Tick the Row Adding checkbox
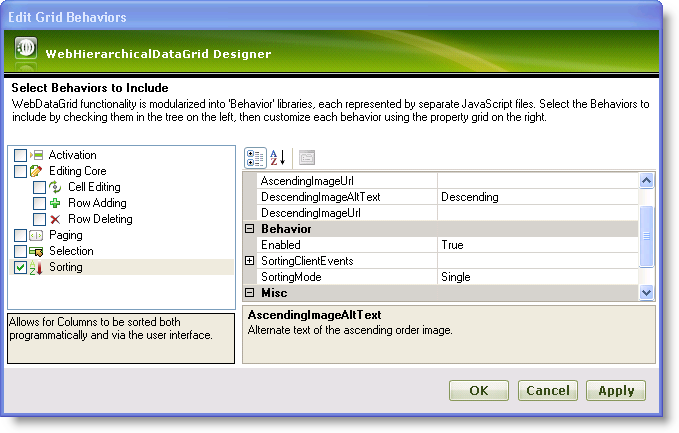The image size is (679, 433). click(39, 203)
